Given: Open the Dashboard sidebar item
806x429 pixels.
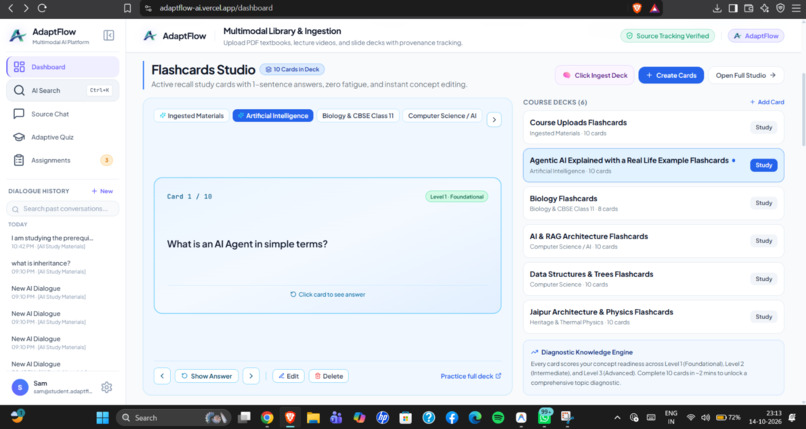Looking at the screenshot, I should [x=63, y=67].
